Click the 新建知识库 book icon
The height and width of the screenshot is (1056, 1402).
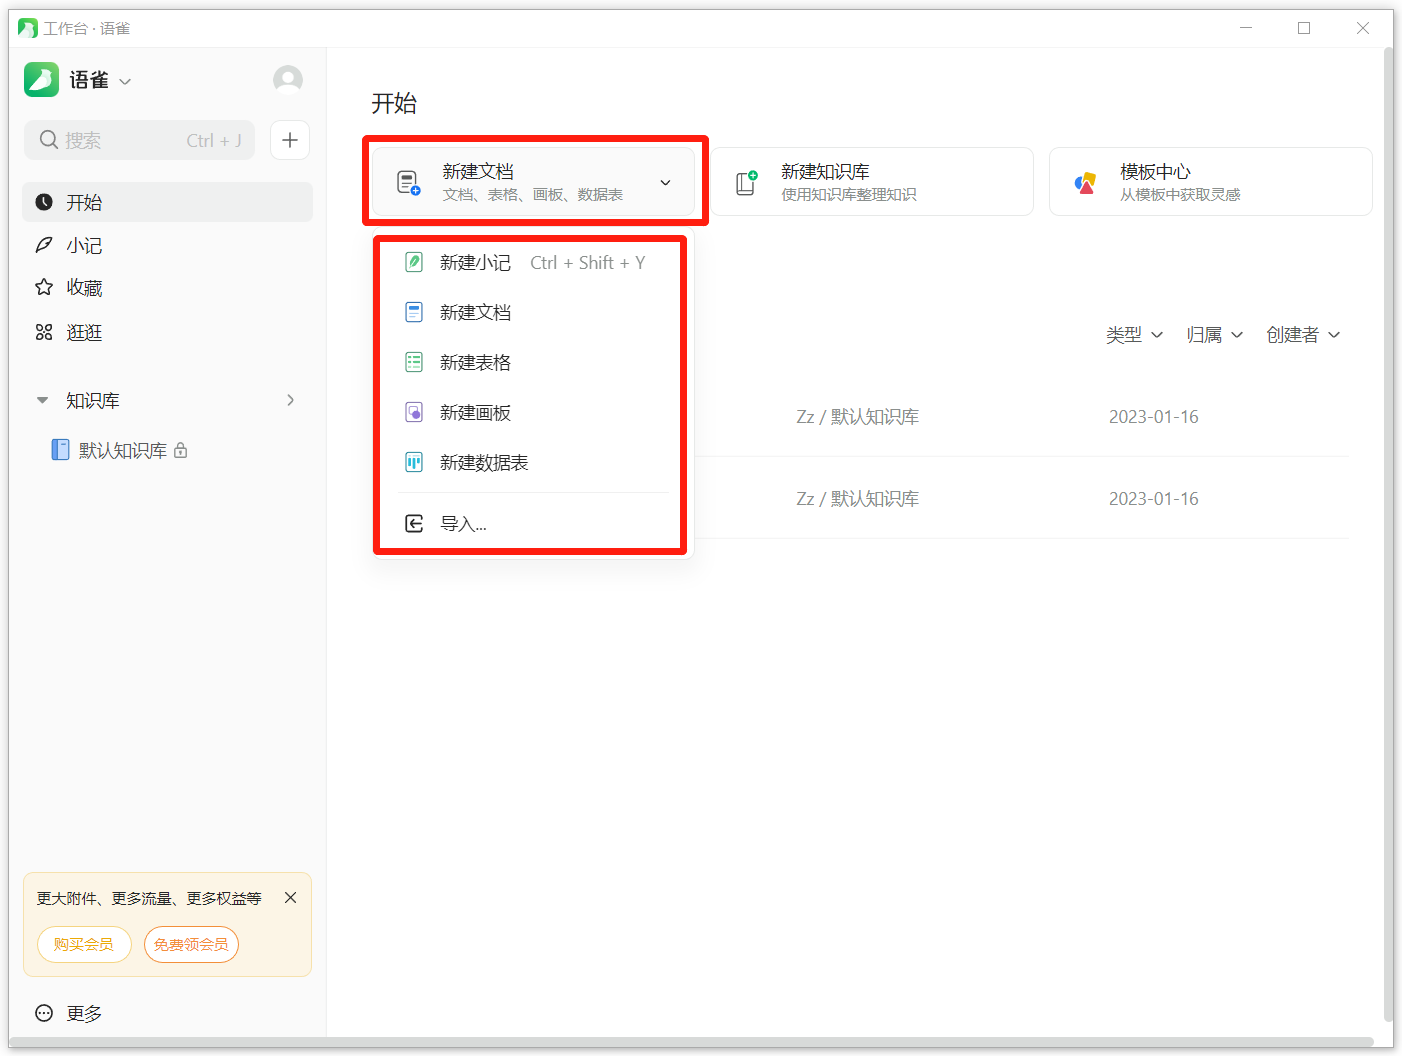tap(746, 182)
